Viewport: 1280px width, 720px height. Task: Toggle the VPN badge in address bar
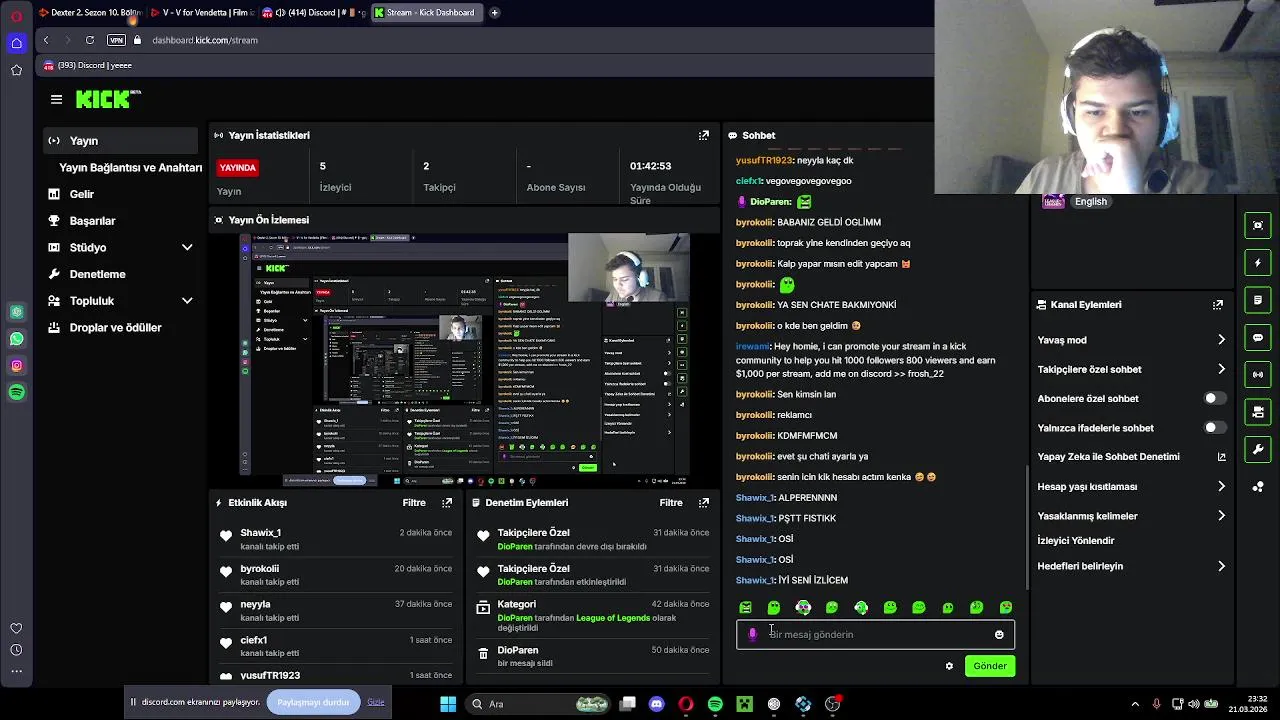(116, 40)
